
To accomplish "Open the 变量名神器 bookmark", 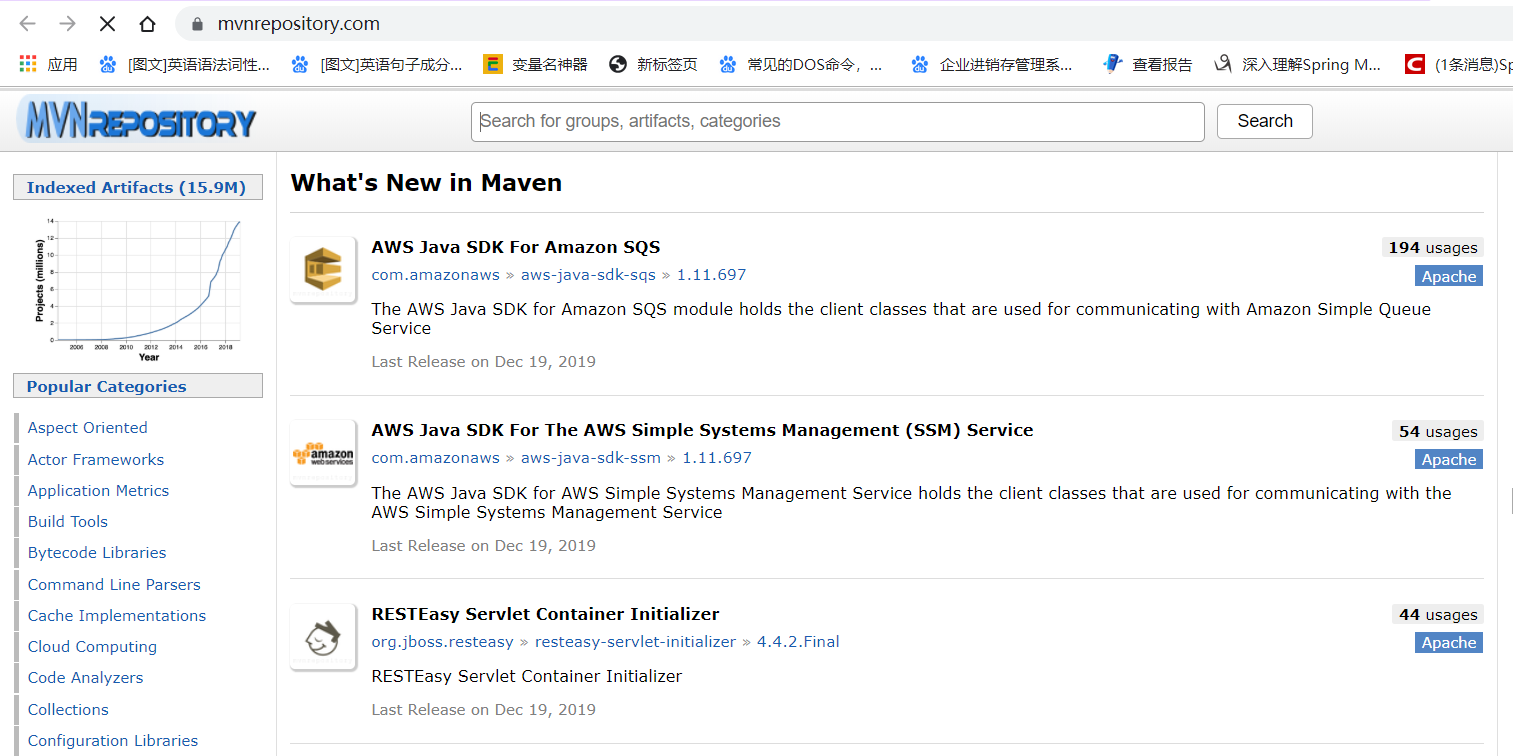I will coord(535,64).
